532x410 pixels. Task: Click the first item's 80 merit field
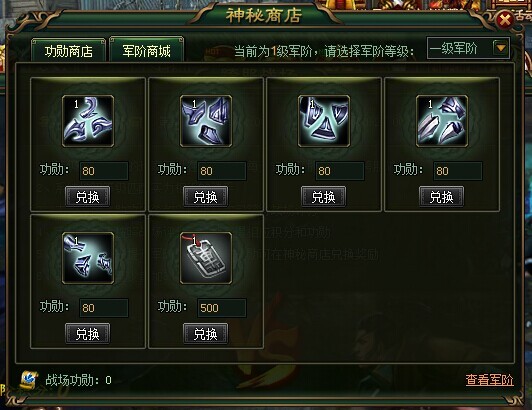click(104, 171)
